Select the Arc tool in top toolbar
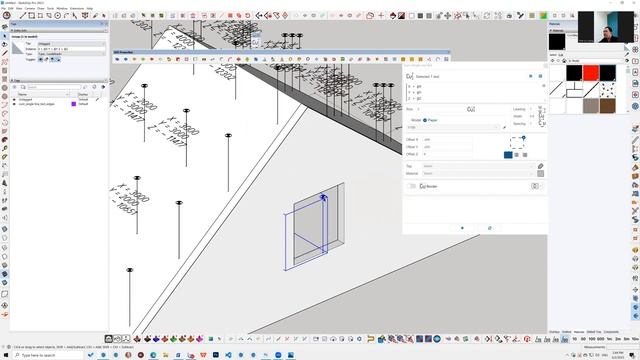The width and height of the screenshot is (640, 360). click(x=66, y=16)
